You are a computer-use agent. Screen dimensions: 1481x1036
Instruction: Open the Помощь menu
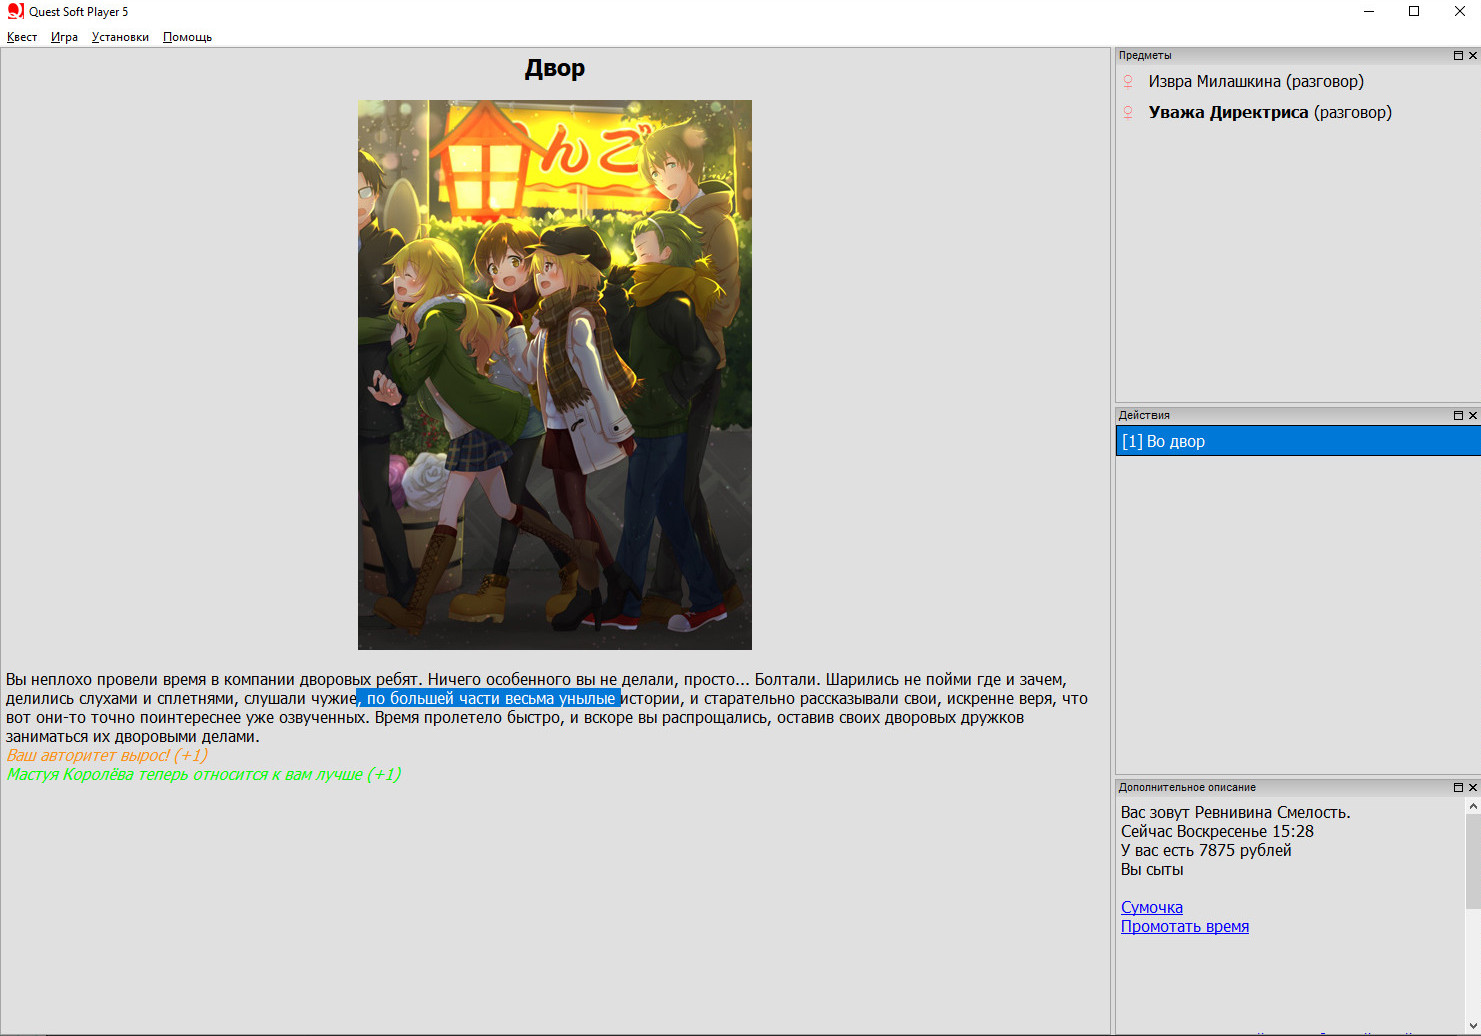pyautogui.click(x=187, y=37)
